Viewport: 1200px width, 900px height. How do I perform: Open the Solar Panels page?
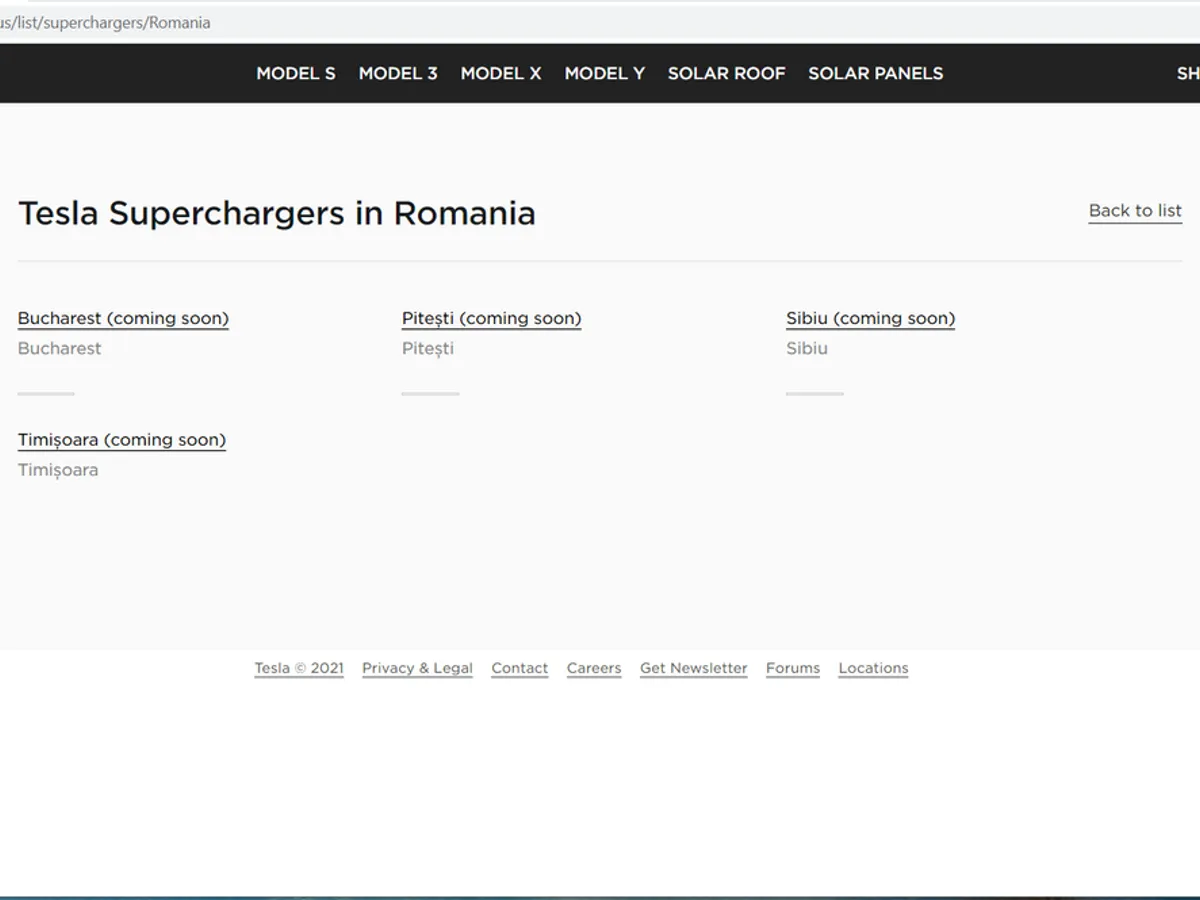click(875, 73)
